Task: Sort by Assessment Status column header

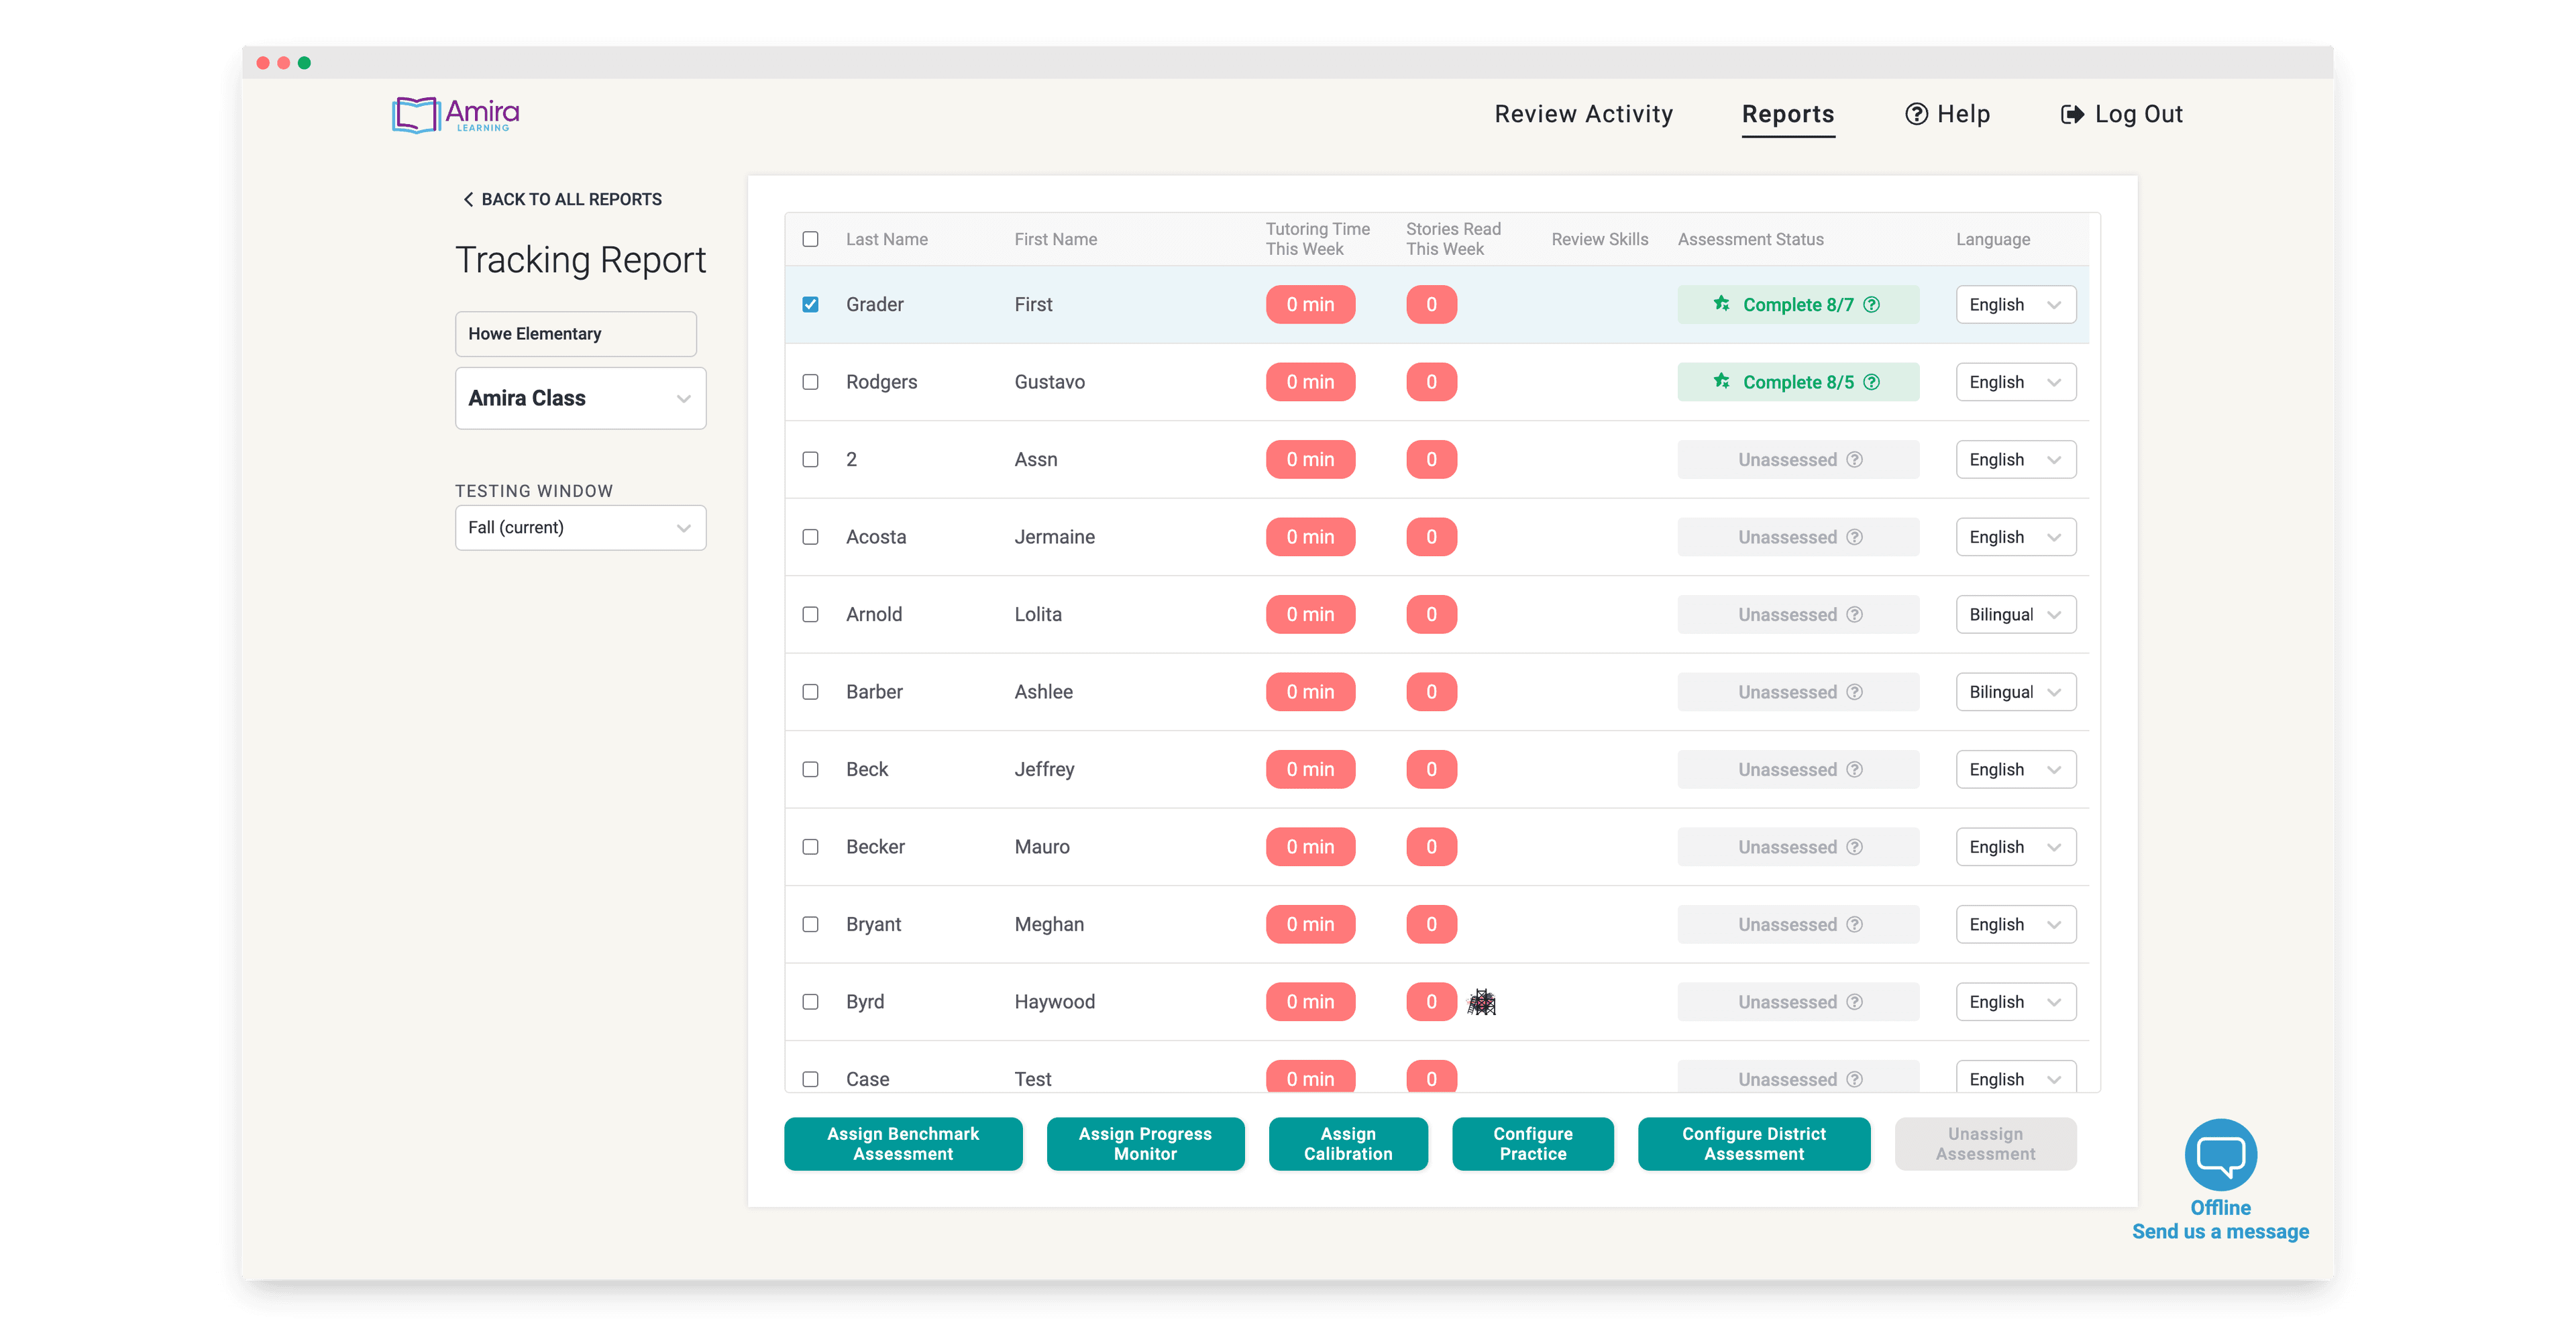Action: click(1750, 239)
